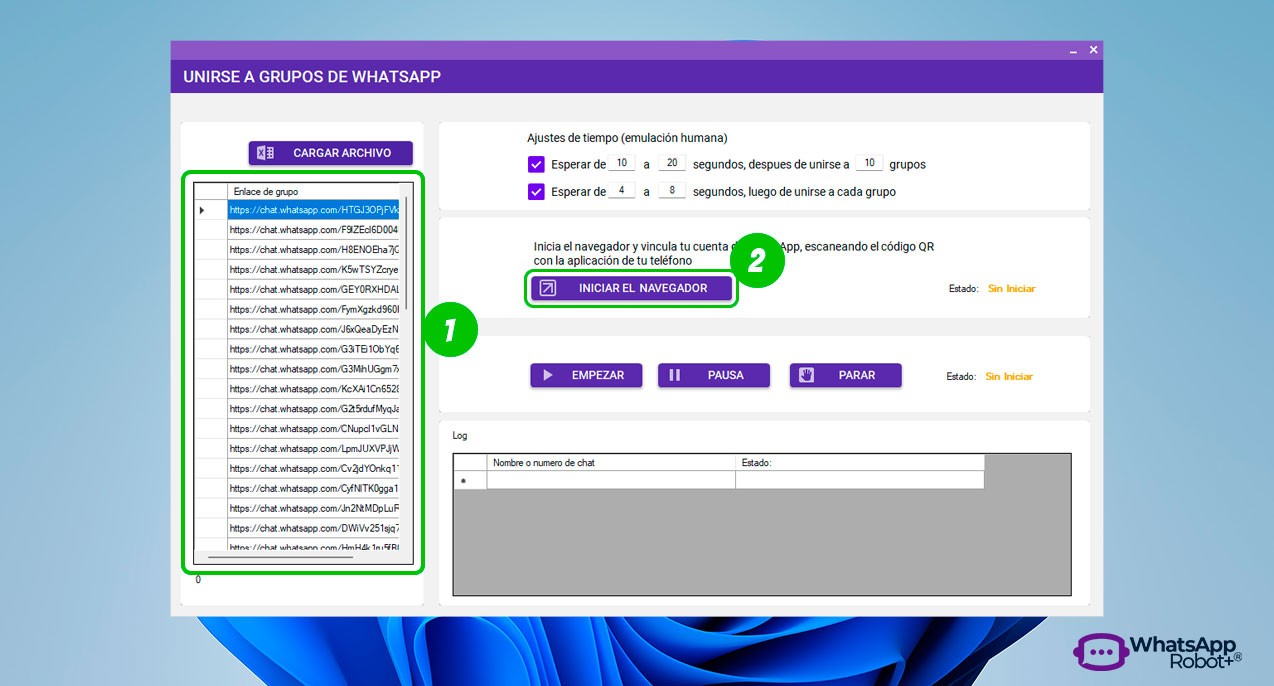Image resolution: width=1274 pixels, height=686 pixels.
Task: Edit the maximum seconds field showing 8
Action: (x=672, y=190)
